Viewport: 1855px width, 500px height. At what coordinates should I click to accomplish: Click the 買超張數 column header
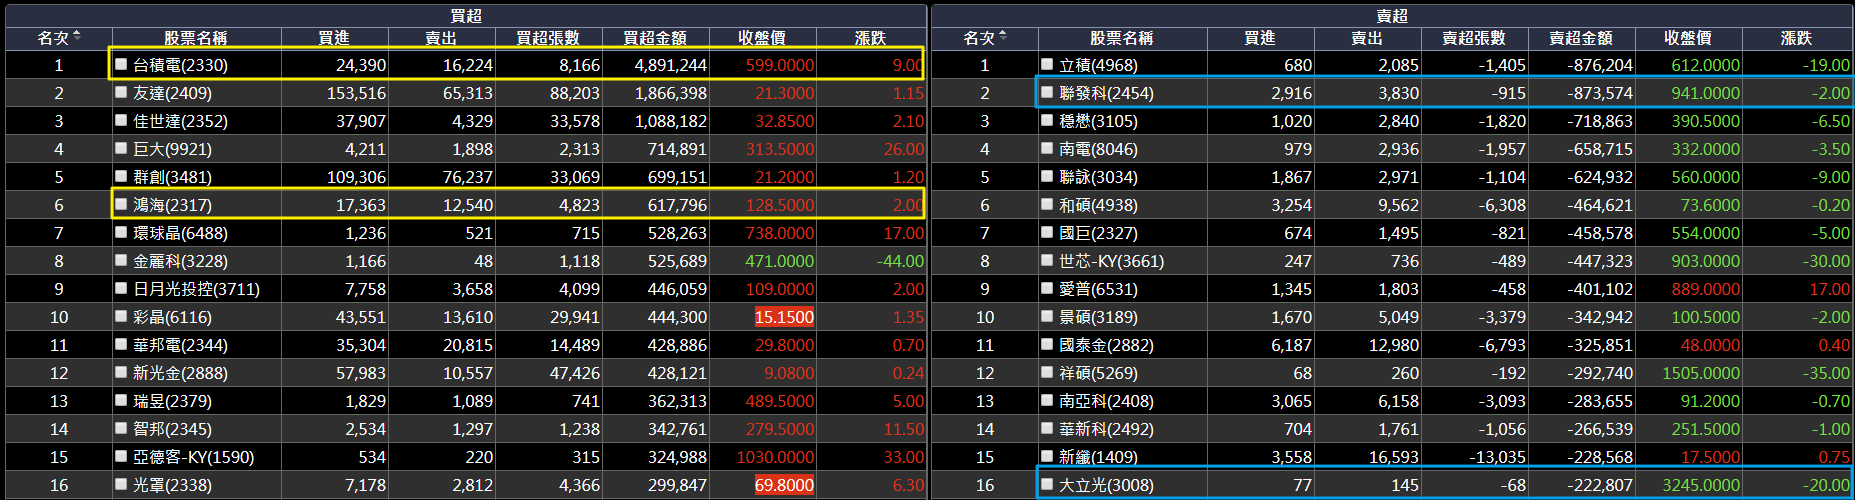[x=548, y=38]
